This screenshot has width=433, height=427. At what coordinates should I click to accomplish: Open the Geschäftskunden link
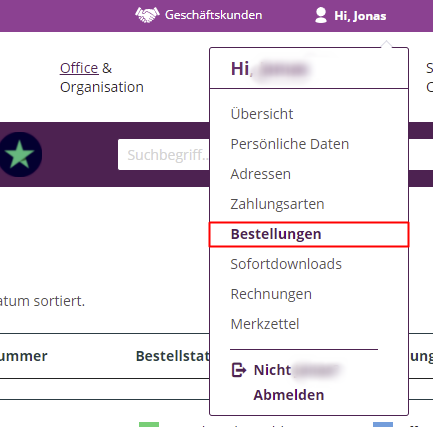tap(213, 15)
